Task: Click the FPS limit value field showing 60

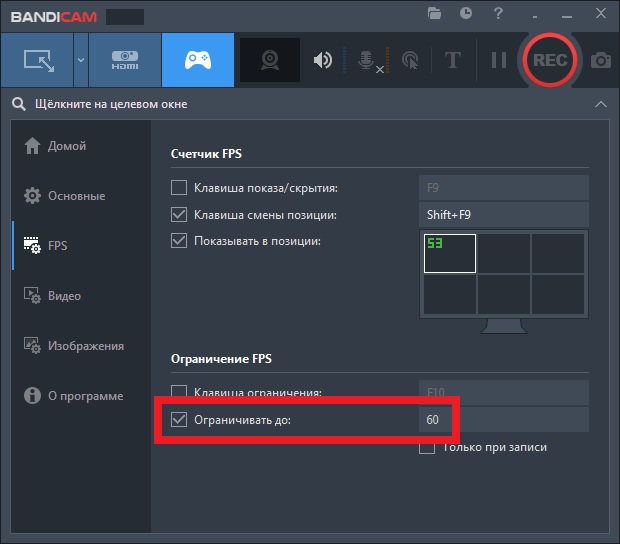Action: click(x=502, y=420)
